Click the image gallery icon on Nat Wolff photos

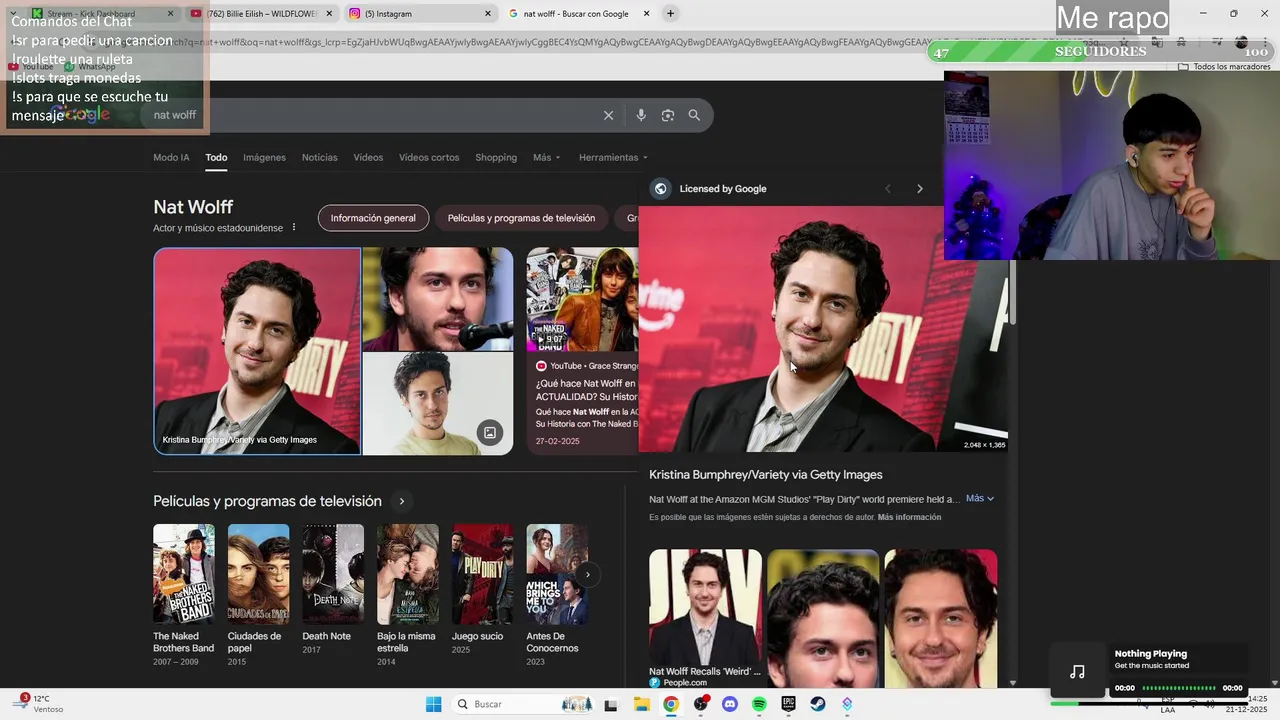[x=490, y=433]
